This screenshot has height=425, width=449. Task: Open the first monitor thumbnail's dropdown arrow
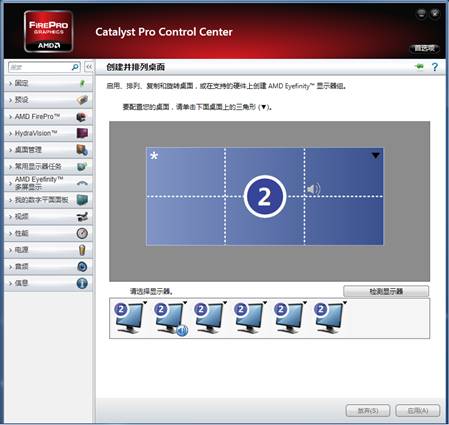(145, 303)
